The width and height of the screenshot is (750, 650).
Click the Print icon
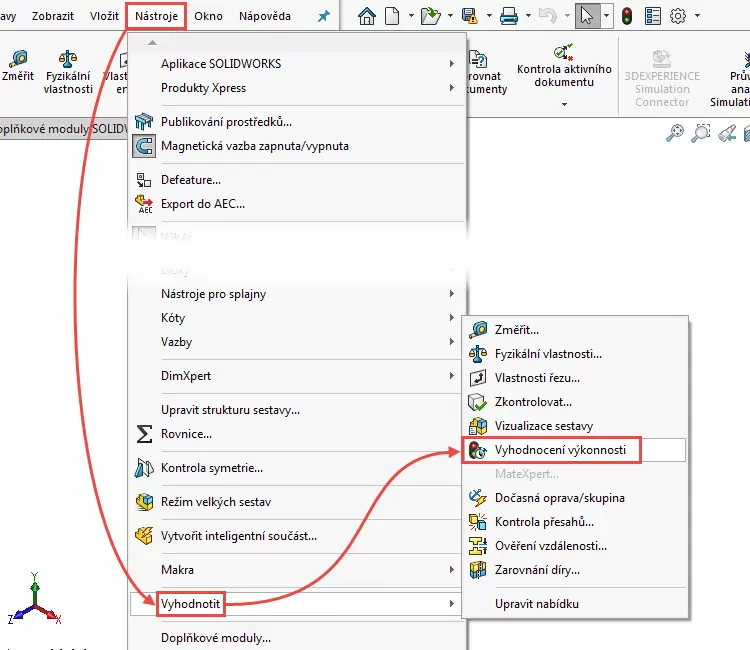pyautogui.click(x=509, y=16)
